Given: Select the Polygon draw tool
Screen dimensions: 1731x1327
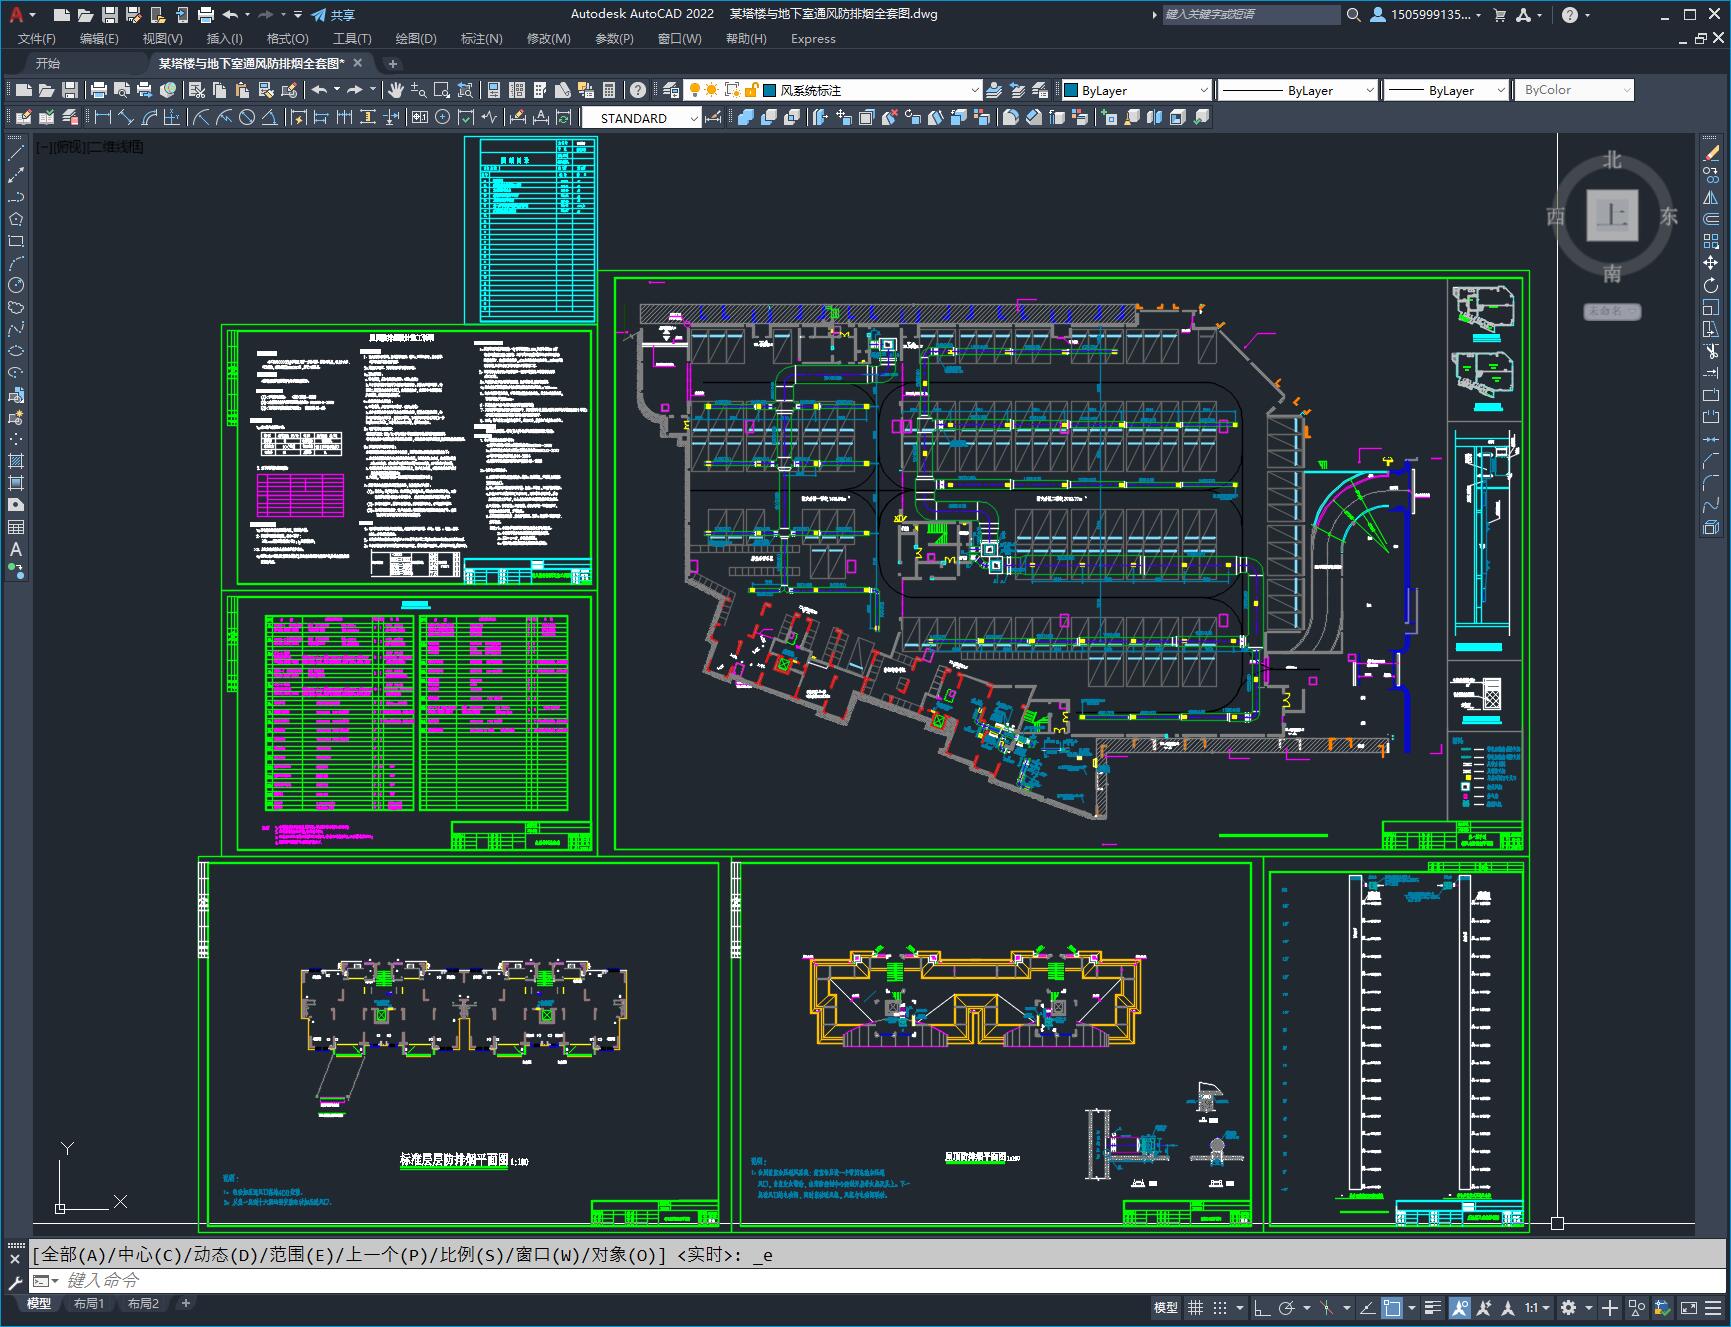Looking at the screenshot, I should click(x=16, y=219).
